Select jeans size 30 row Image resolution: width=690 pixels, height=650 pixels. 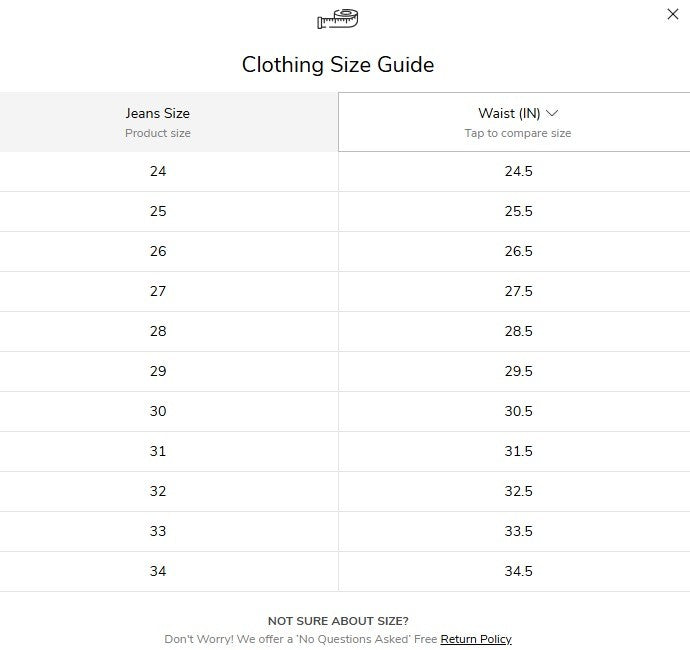click(x=158, y=411)
